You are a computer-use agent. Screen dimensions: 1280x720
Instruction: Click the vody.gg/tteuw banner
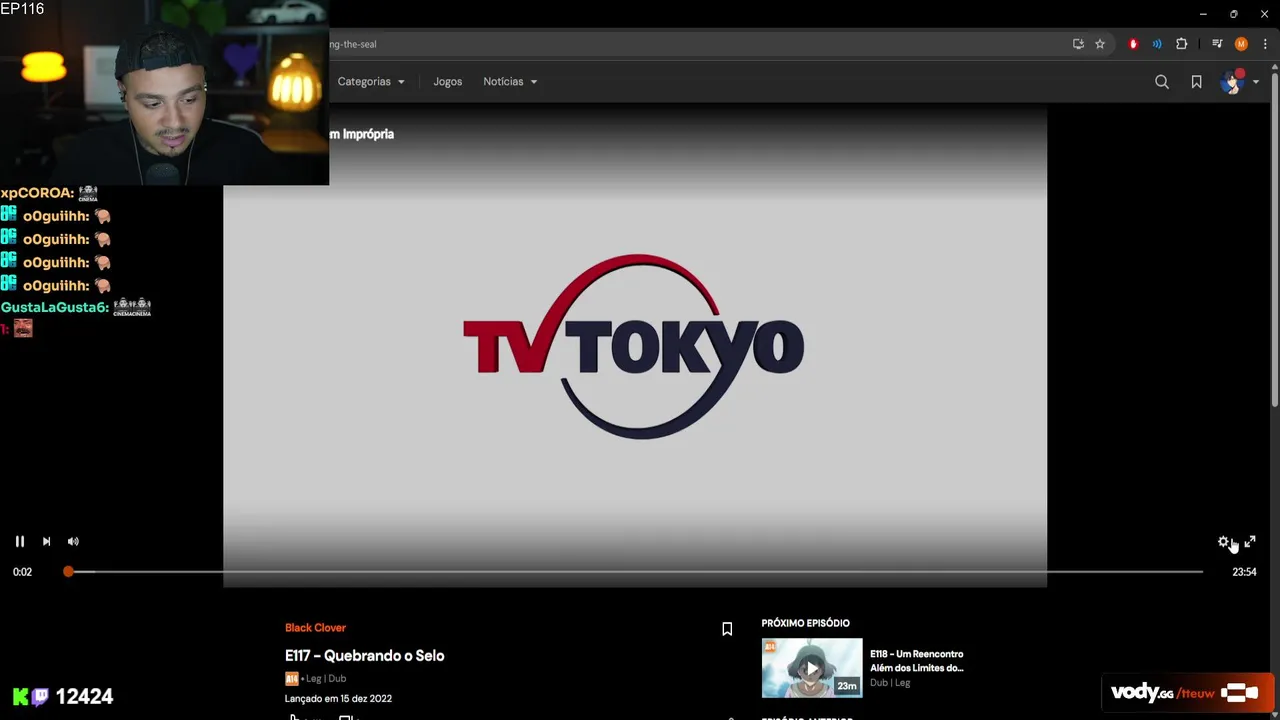[1186, 693]
